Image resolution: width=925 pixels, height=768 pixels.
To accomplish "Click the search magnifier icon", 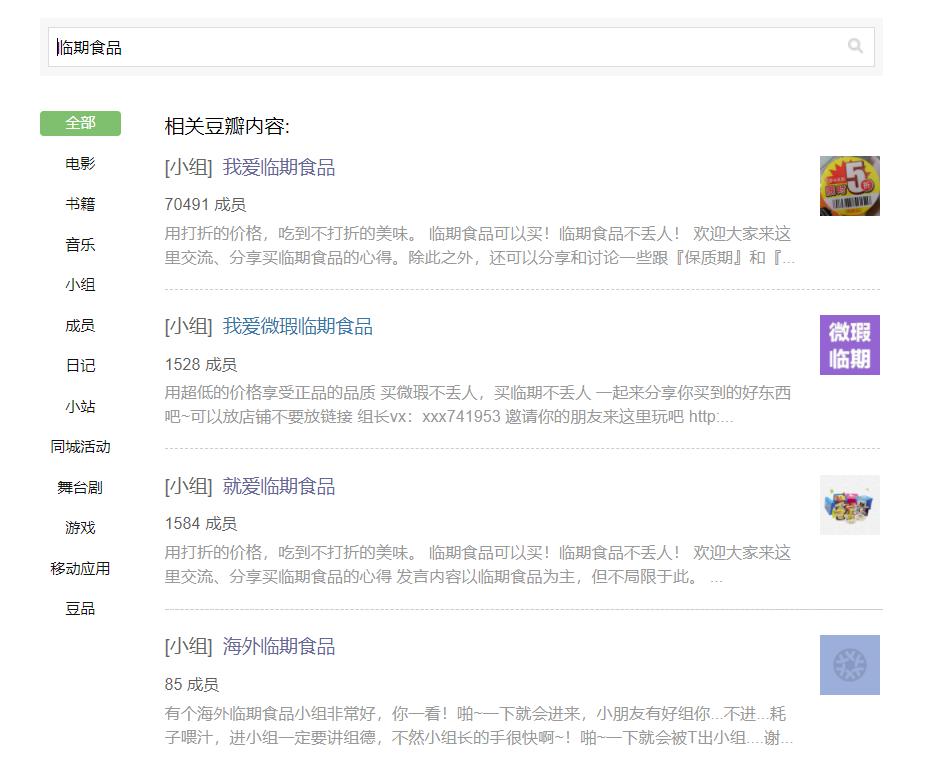I will (855, 46).
